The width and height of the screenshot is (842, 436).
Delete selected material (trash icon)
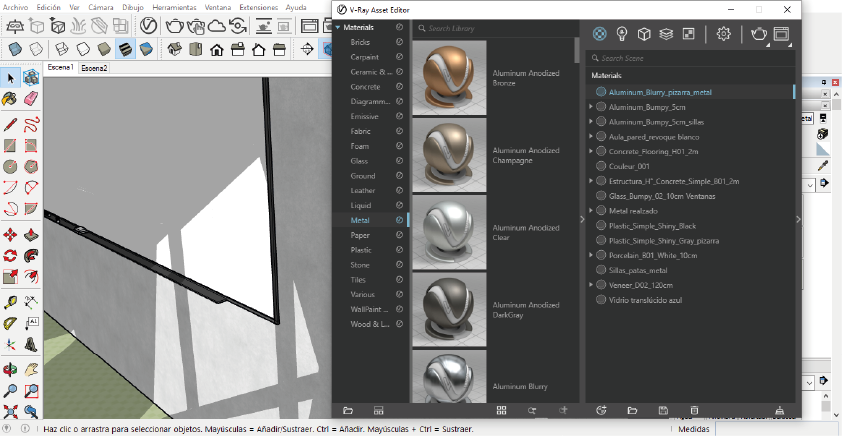(x=694, y=411)
